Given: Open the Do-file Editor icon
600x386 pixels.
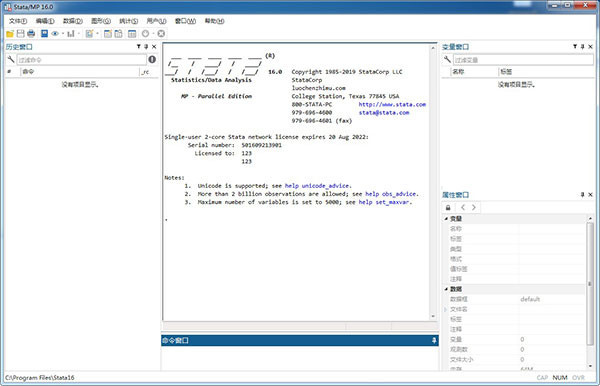Looking at the screenshot, I should pos(89,34).
